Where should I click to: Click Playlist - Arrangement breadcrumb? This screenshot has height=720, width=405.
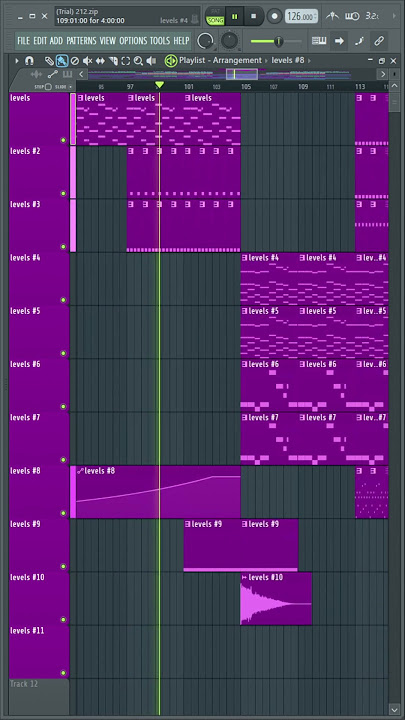(220, 61)
